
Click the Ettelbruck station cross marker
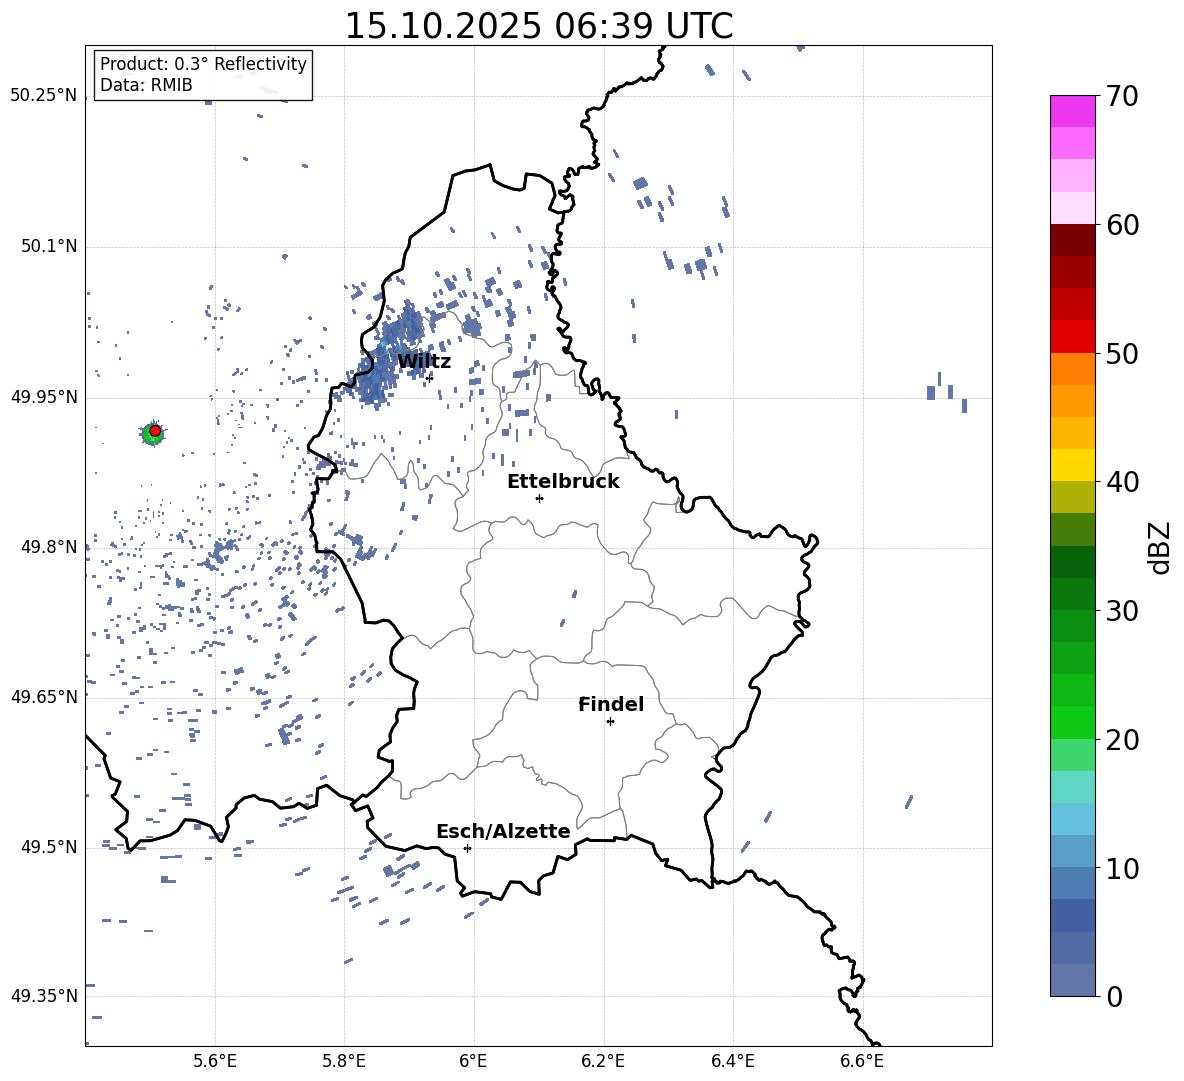coord(539,498)
